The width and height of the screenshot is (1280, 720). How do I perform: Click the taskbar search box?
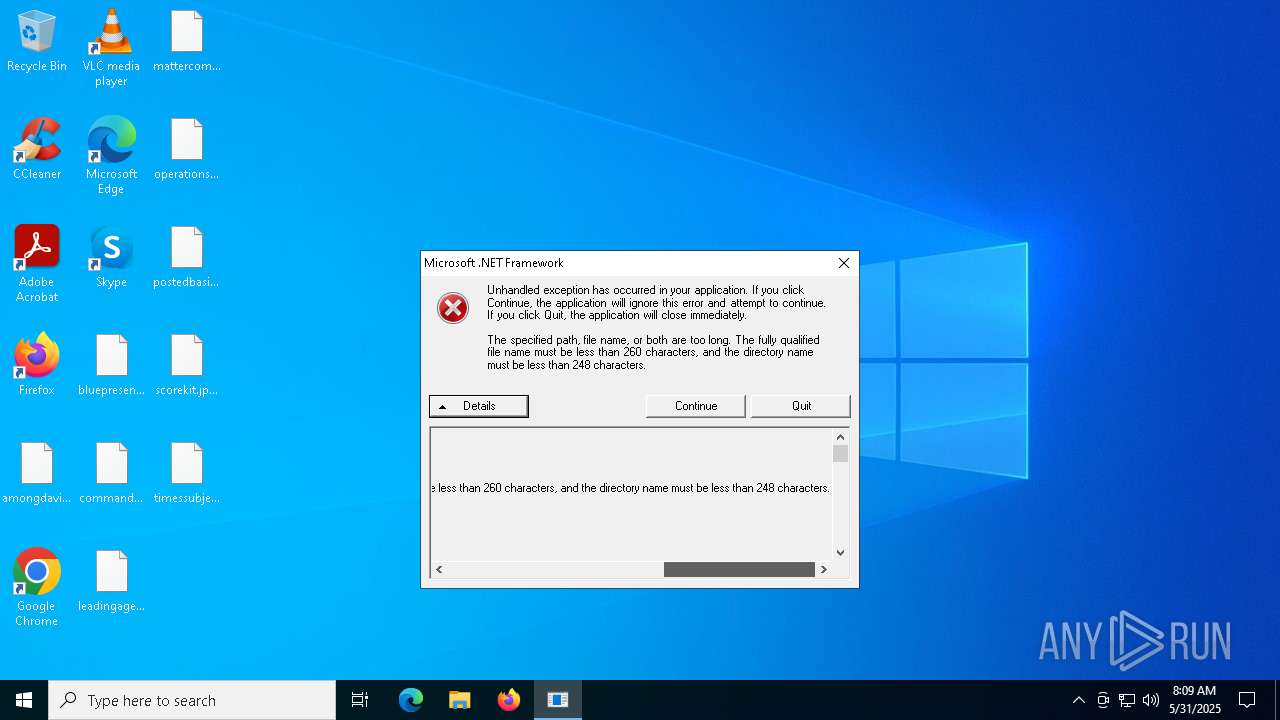coord(192,700)
